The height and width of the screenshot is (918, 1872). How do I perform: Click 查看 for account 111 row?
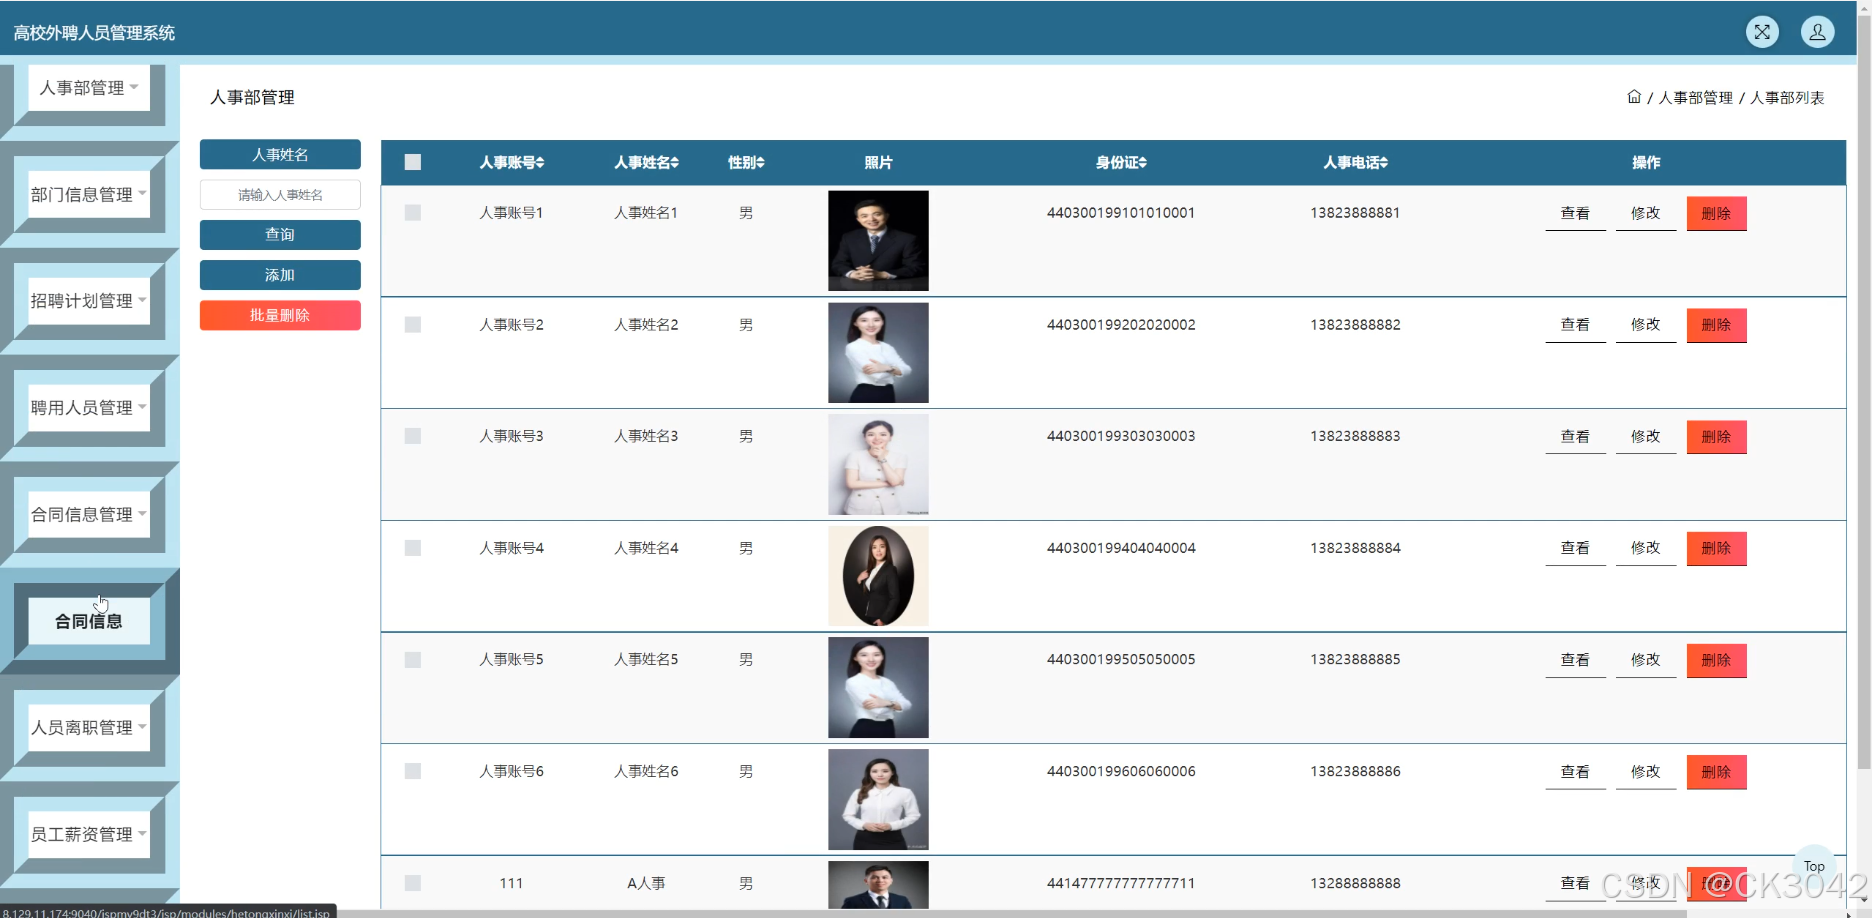point(1575,883)
